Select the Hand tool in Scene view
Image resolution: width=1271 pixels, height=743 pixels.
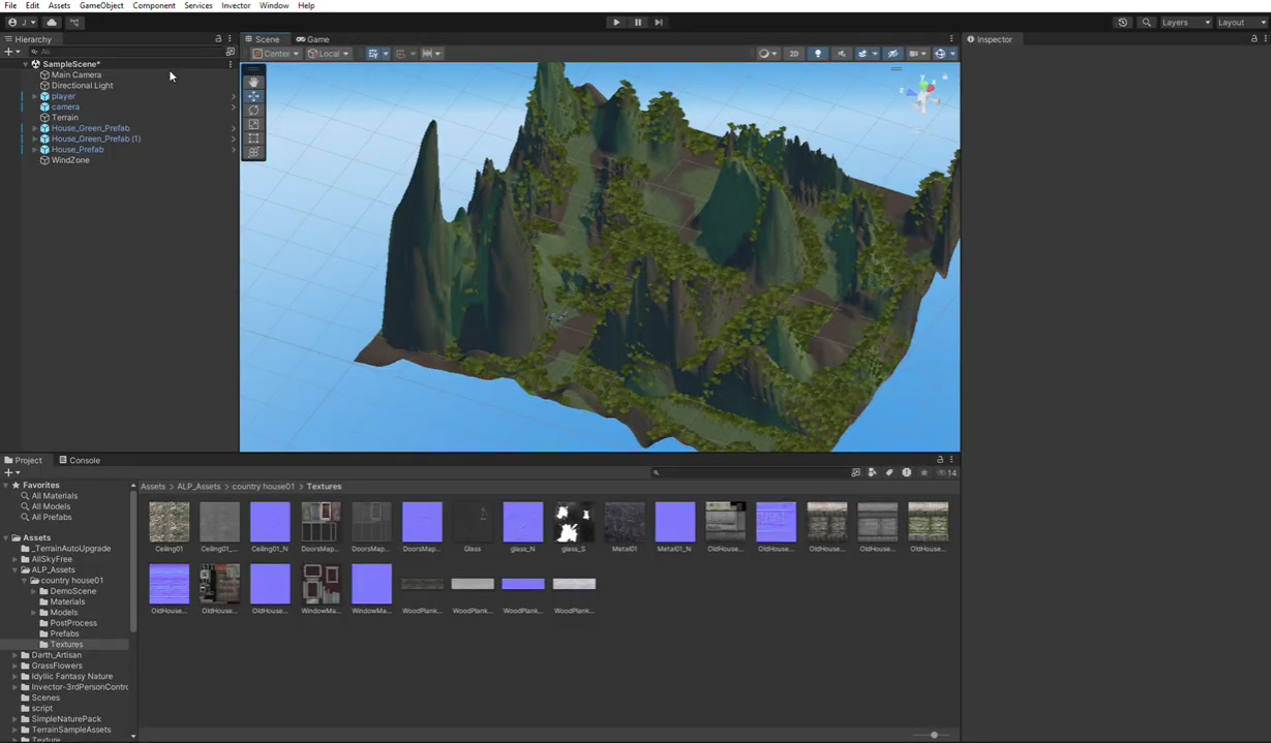[x=254, y=82]
